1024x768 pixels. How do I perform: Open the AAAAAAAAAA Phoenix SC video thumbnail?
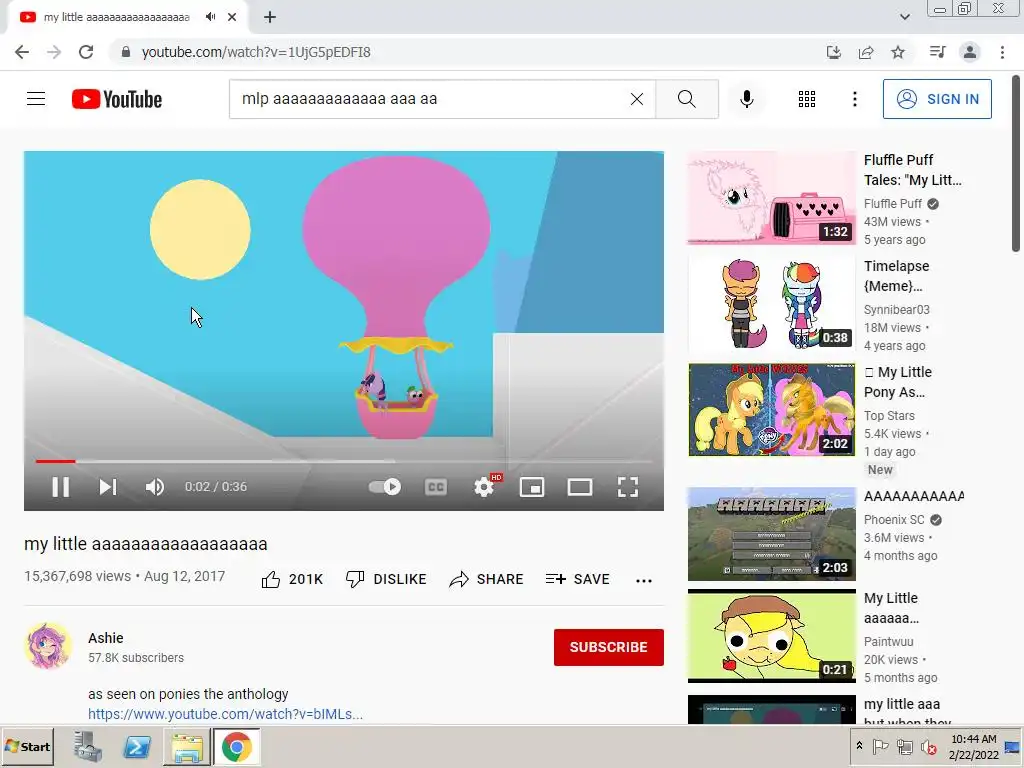click(x=771, y=534)
